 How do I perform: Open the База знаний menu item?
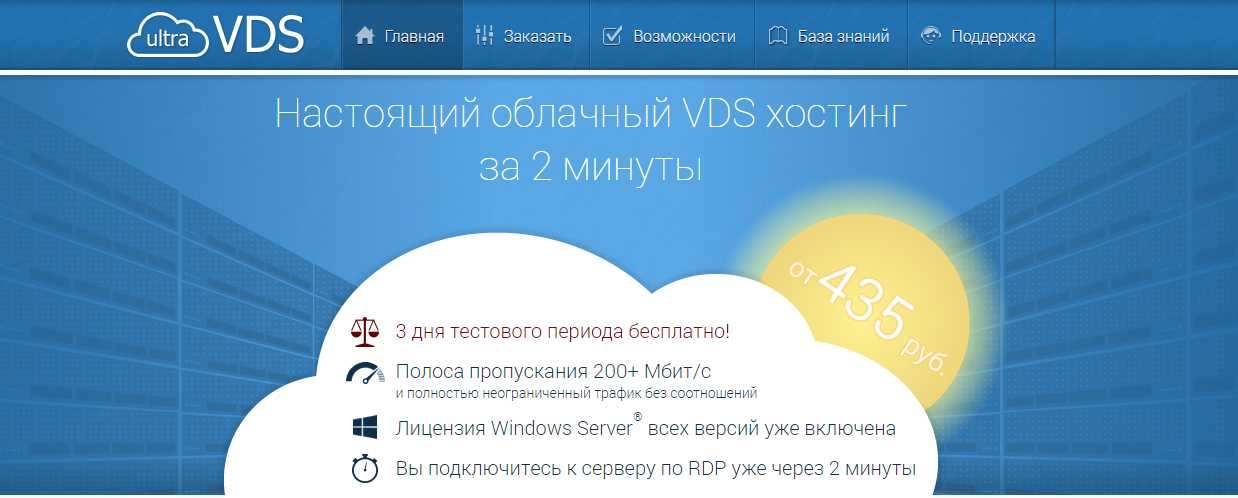click(x=830, y=36)
